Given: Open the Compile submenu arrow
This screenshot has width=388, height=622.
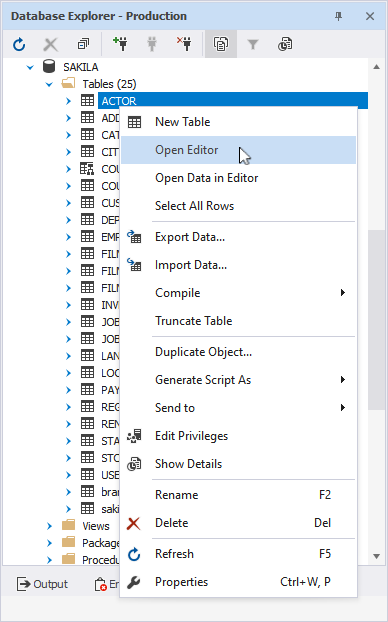Looking at the screenshot, I should (343, 293).
